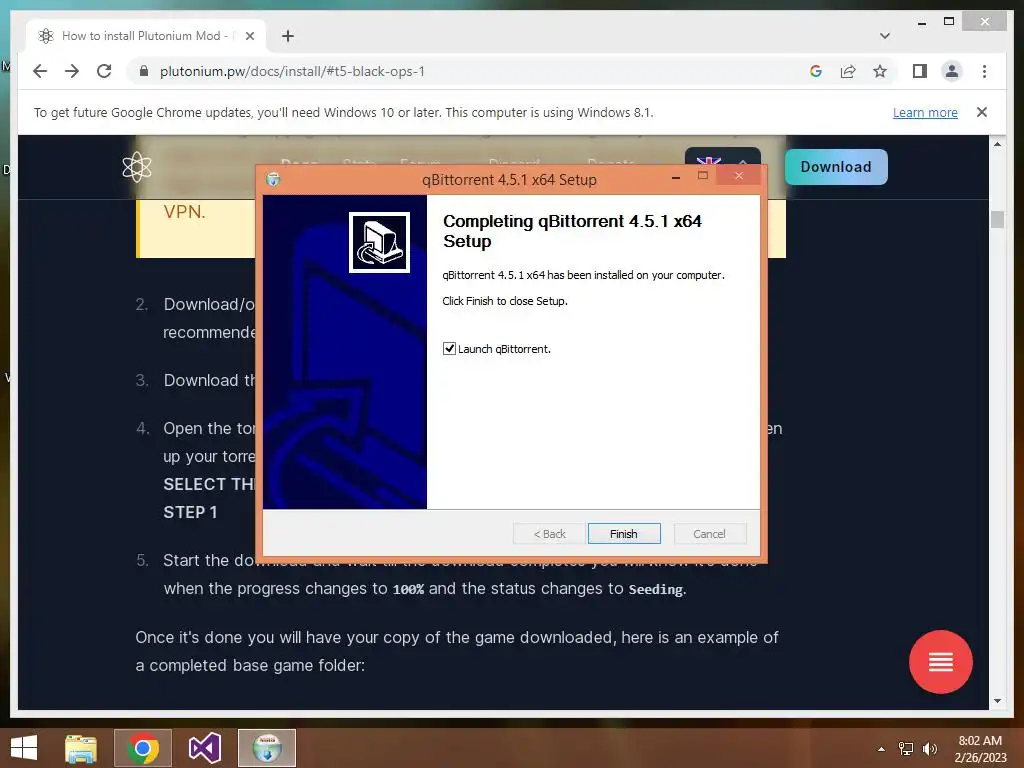Viewport: 1024px width, 768px height.
Task: Click the Google search icon in address bar
Action: click(816, 71)
